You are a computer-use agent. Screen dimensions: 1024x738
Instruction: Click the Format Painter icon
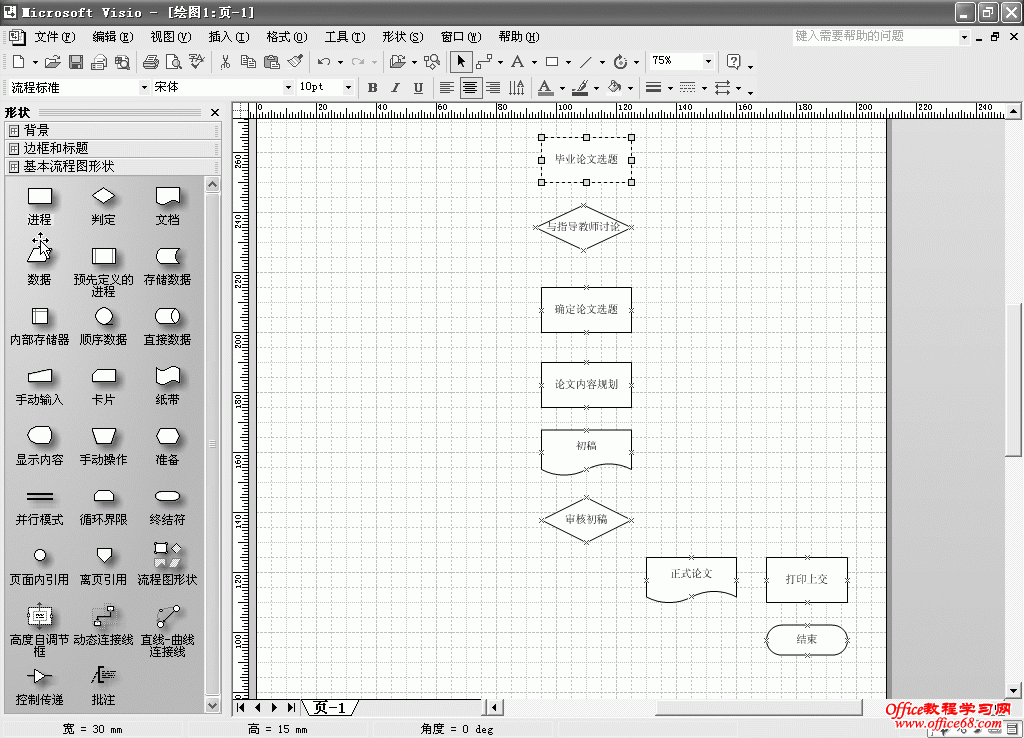point(295,62)
